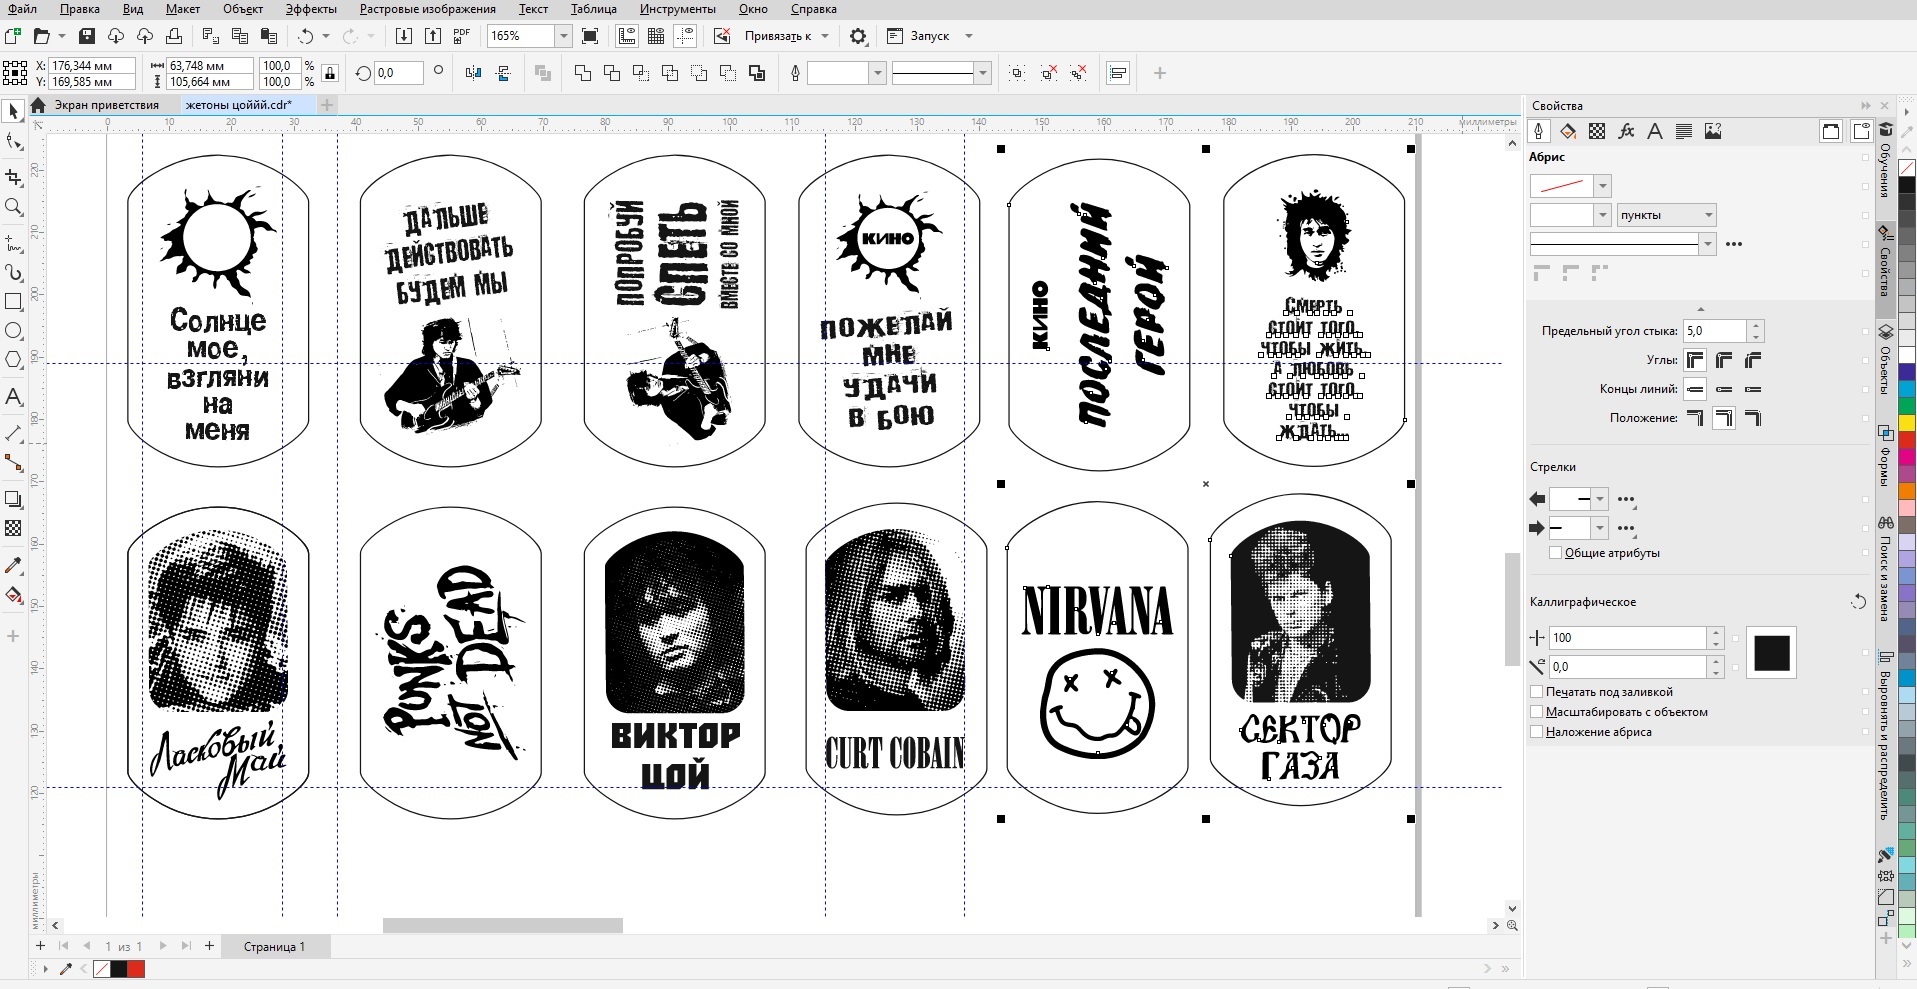The width and height of the screenshot is (1917, 989).
Task: Open line style dropdown in Properties
Action: 1707,243
